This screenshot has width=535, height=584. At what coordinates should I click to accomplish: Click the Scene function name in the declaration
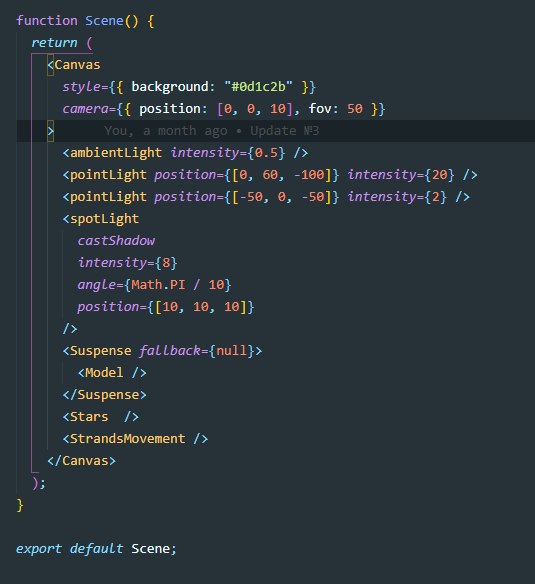[x=104, y=20]
